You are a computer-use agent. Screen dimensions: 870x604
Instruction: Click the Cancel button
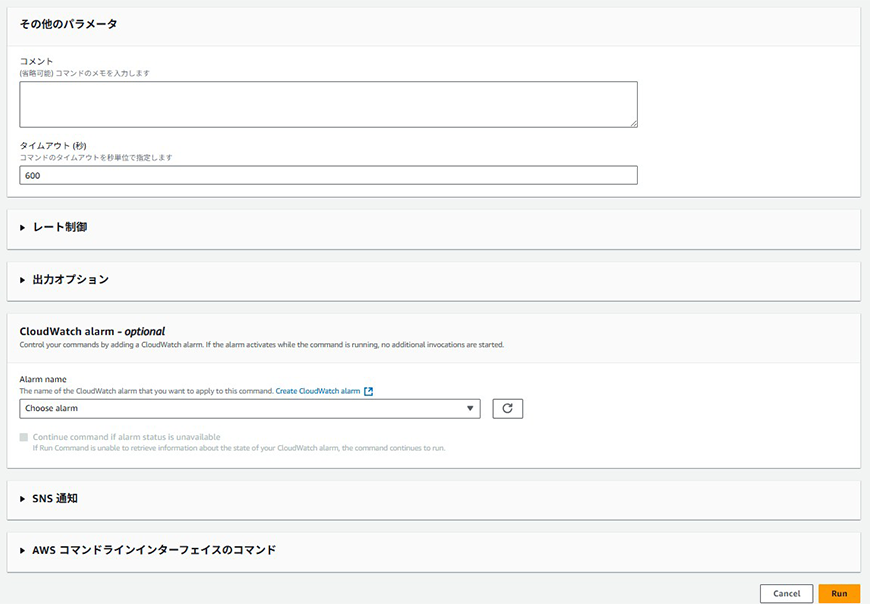[x=786, y=593]
